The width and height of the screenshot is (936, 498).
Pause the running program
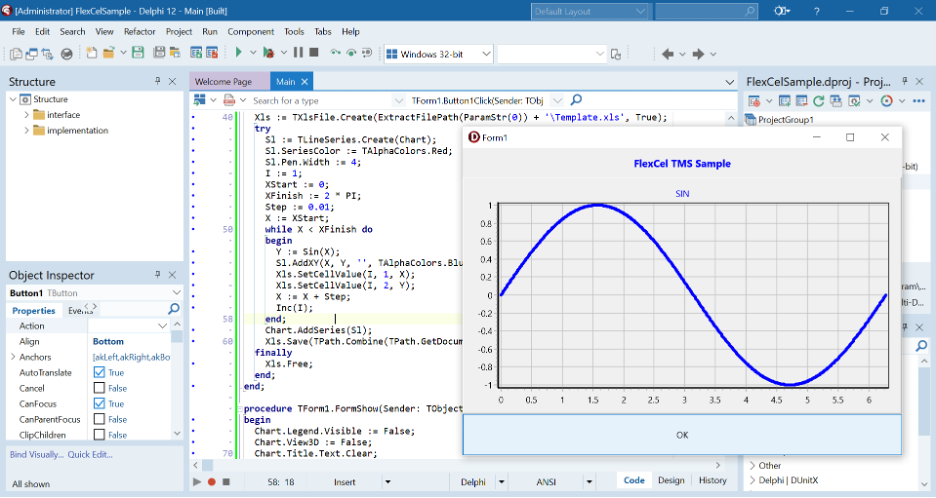click(x=298, y=53)
